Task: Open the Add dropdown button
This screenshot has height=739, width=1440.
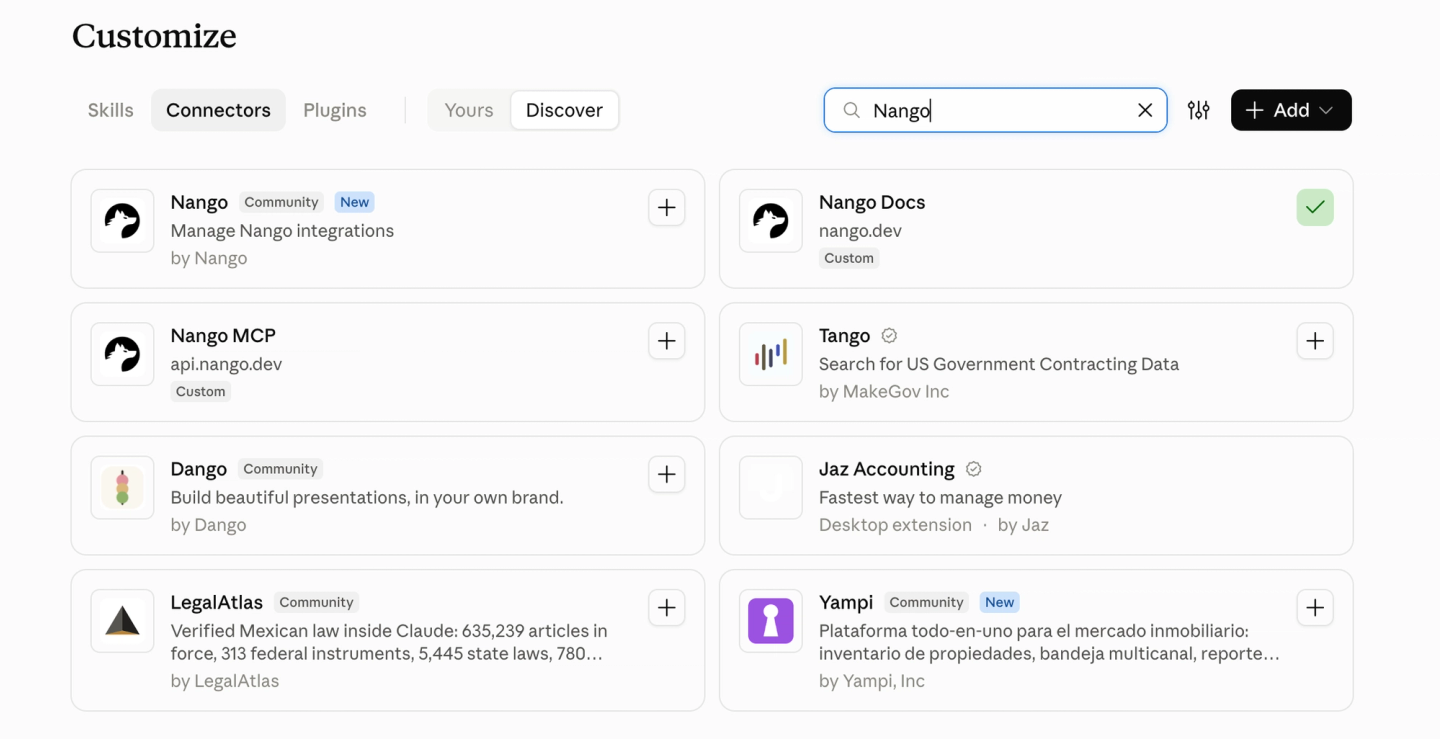Action: click(1291, 110)
